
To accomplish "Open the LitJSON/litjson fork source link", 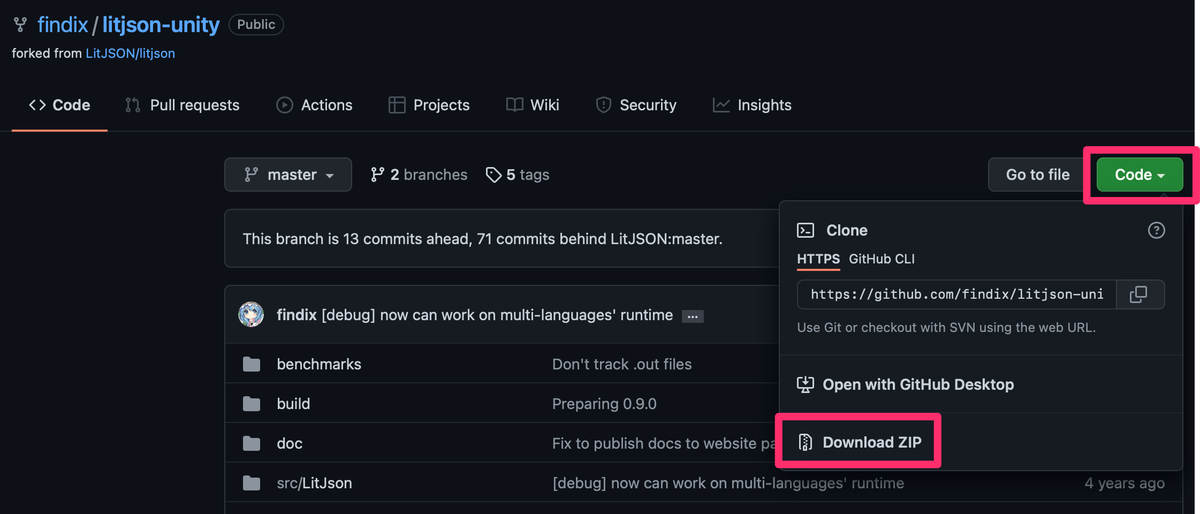I will click(130, 53).
